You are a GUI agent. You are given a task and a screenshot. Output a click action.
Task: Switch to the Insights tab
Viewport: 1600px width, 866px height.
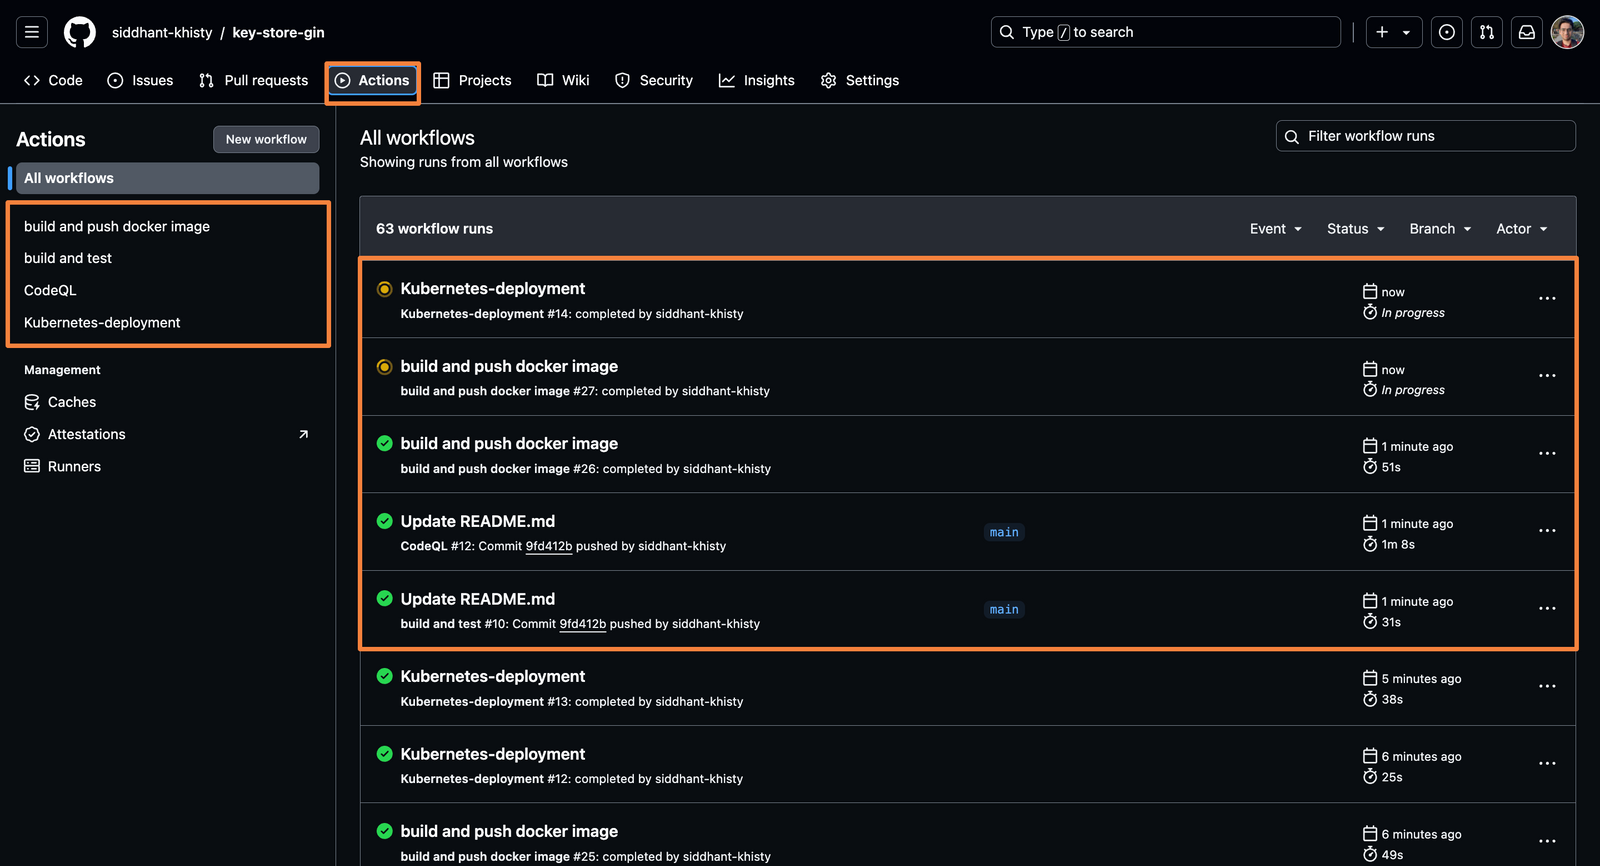tap(756, 80)
